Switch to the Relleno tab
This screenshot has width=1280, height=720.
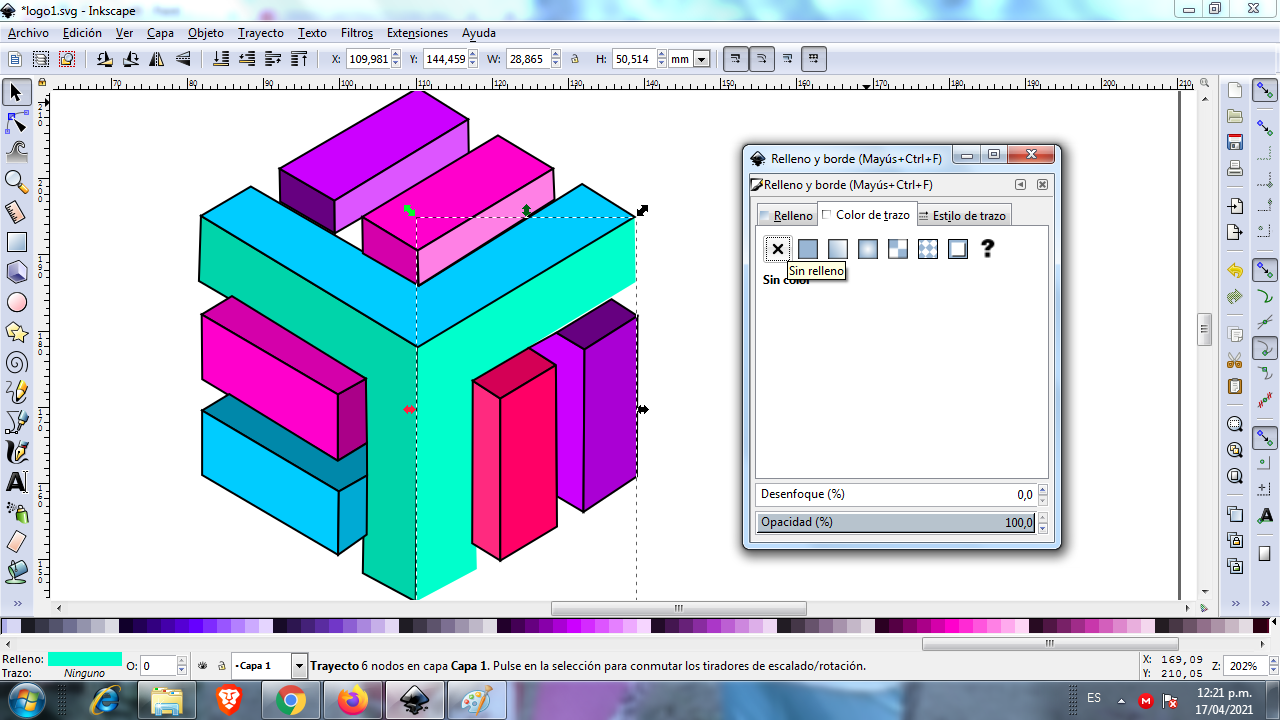(786, 215)
